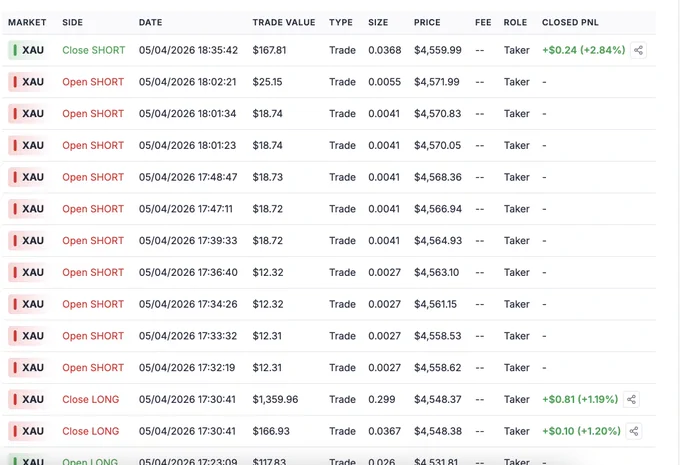Select the green Close SHORT side label

point(94,50)
